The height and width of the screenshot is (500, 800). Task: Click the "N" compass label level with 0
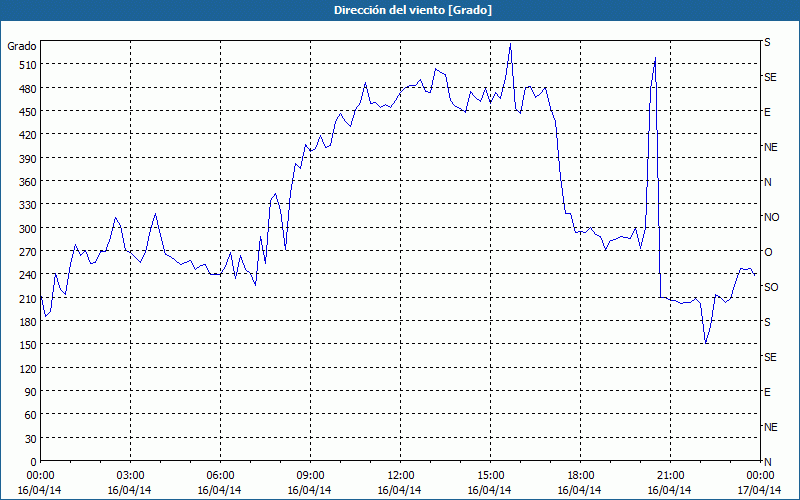767,462
